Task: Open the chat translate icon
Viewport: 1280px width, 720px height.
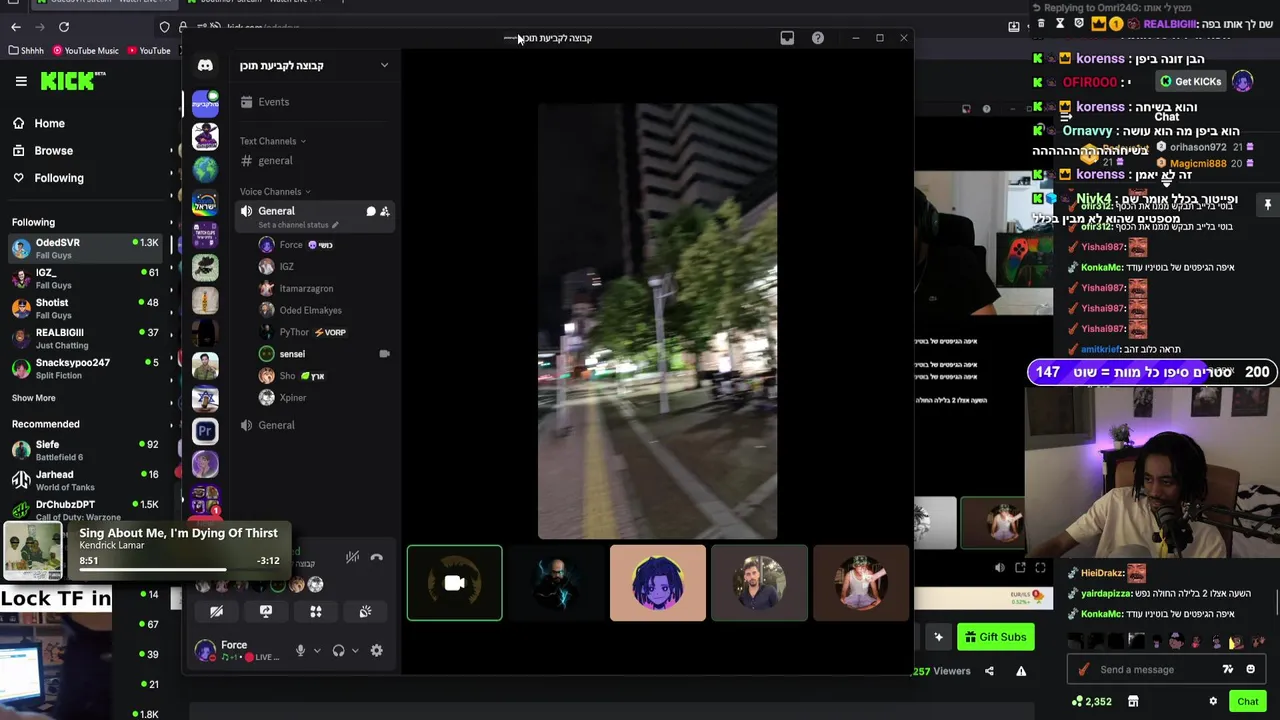Action: [x=1228, y=670]
